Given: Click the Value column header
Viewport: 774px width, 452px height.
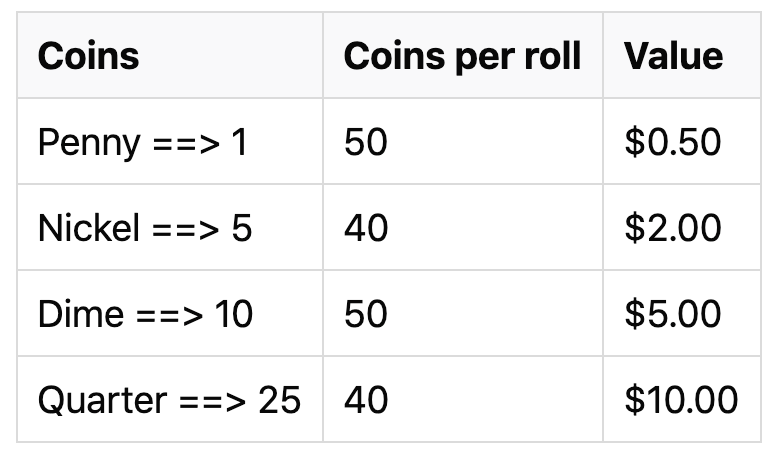Looking at the screenshot, I should pyautogui.click(x=673, y=56).
